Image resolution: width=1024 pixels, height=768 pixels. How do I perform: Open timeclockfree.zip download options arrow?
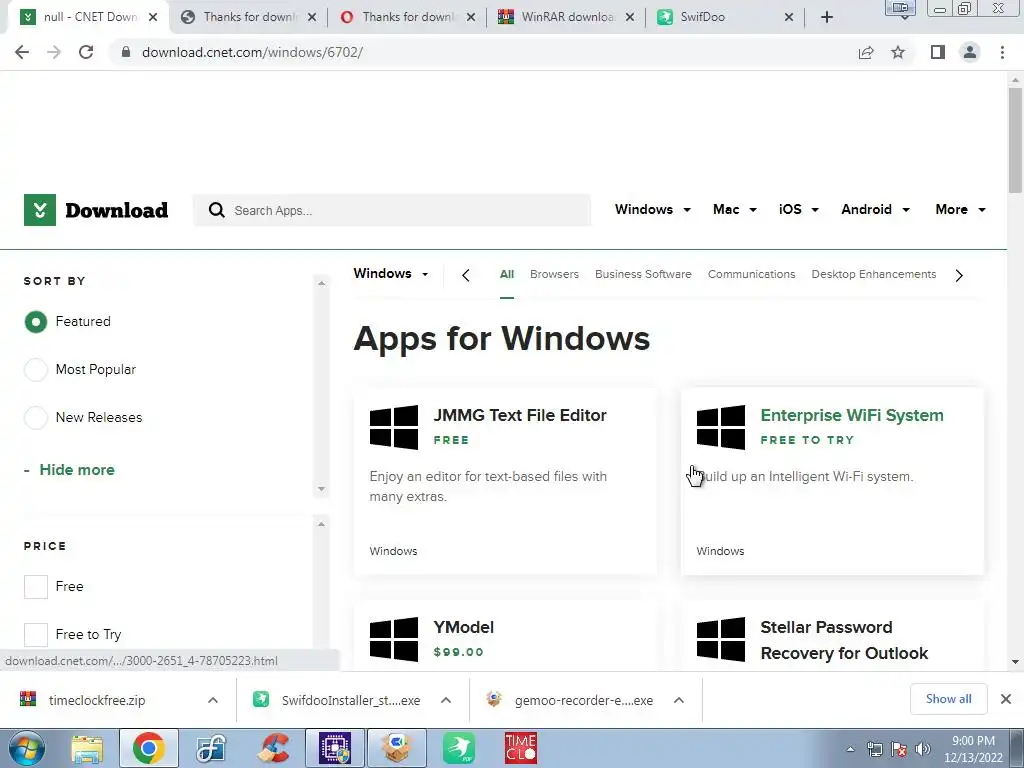coord(213,700)
